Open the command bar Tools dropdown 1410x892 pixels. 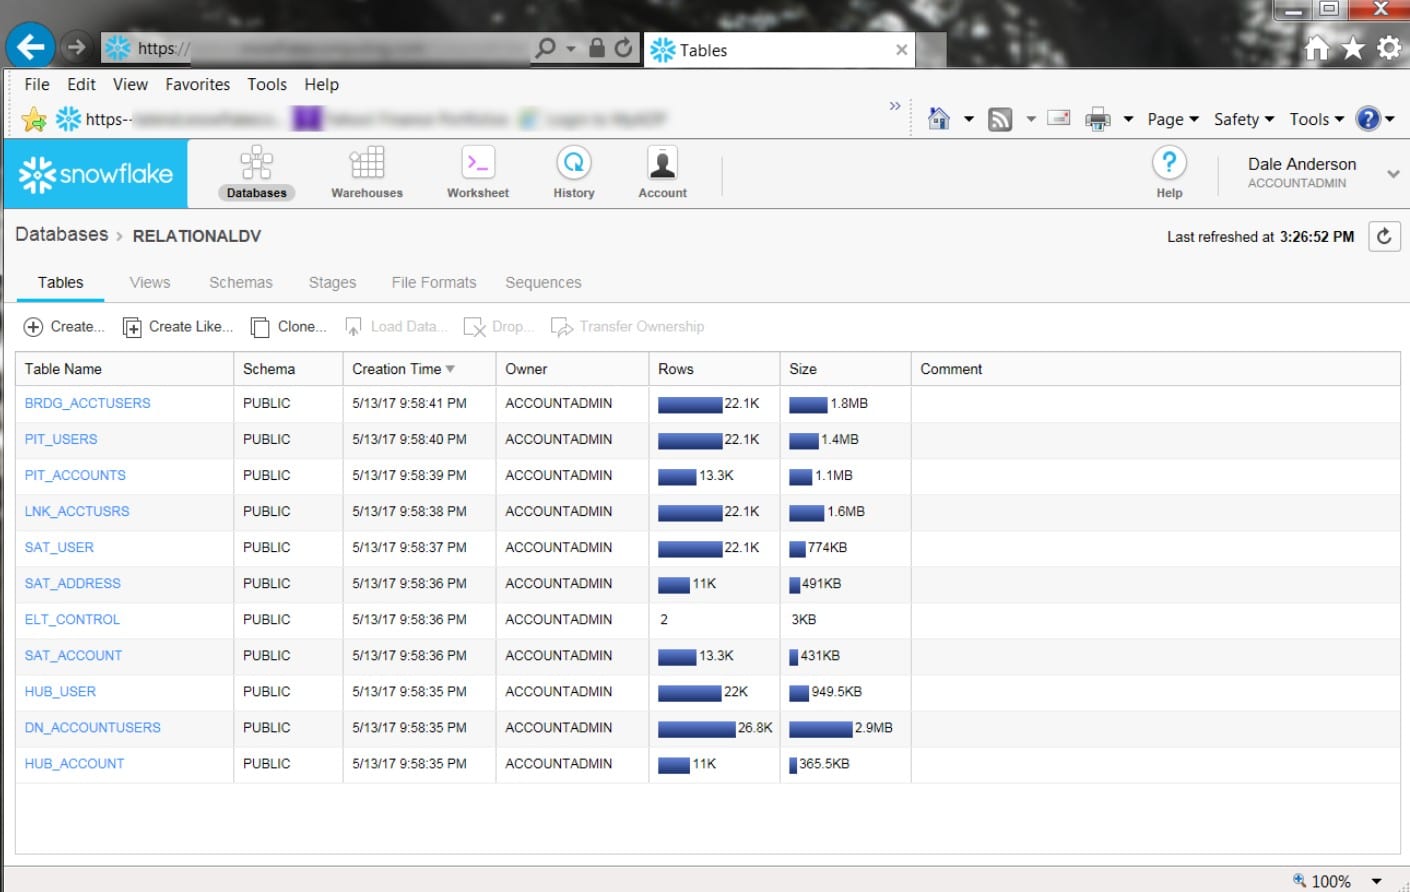(x=1317, y=119)
